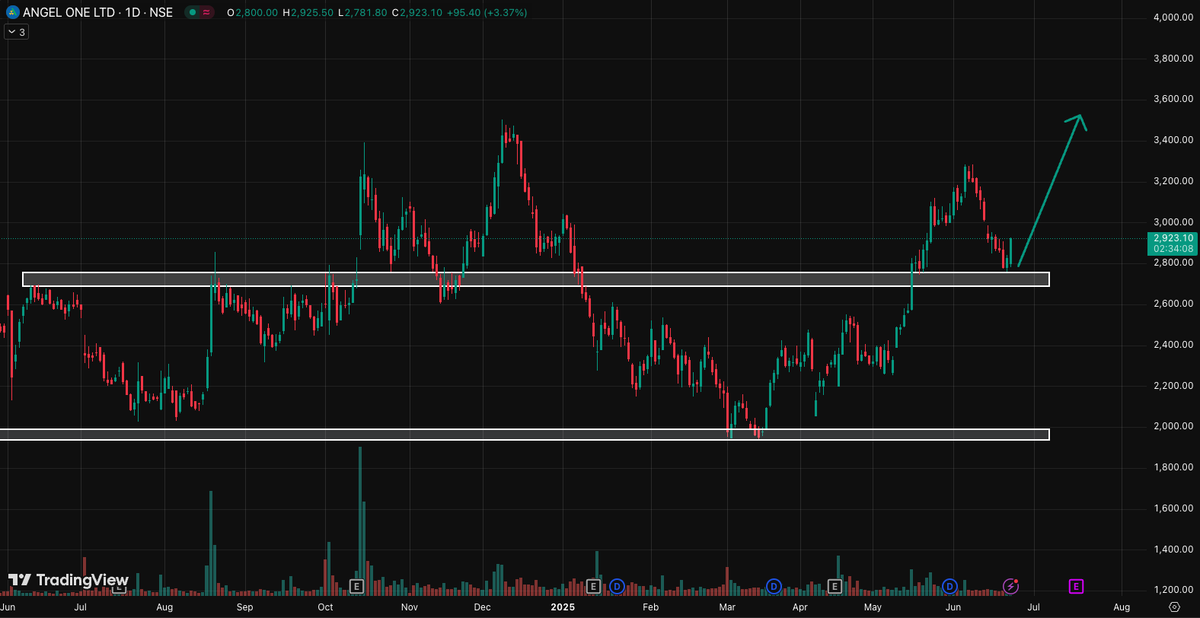Click the 2025 label on the time axis
The image size is (1200, 618).
(x=563, y=606)
